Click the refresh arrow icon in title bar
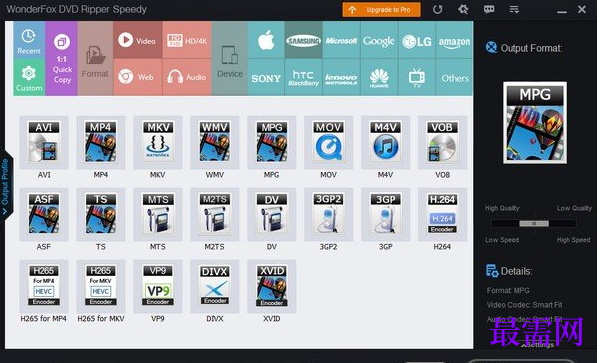602x363 pixels. pos(438,10)
